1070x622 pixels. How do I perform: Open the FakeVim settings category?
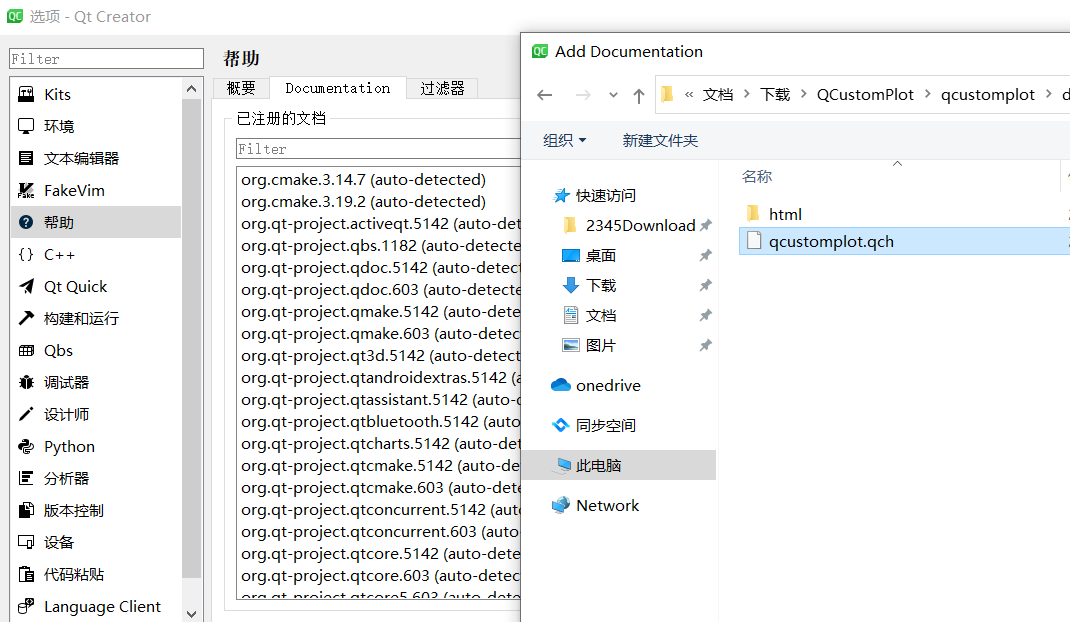[x=96, y=190]
